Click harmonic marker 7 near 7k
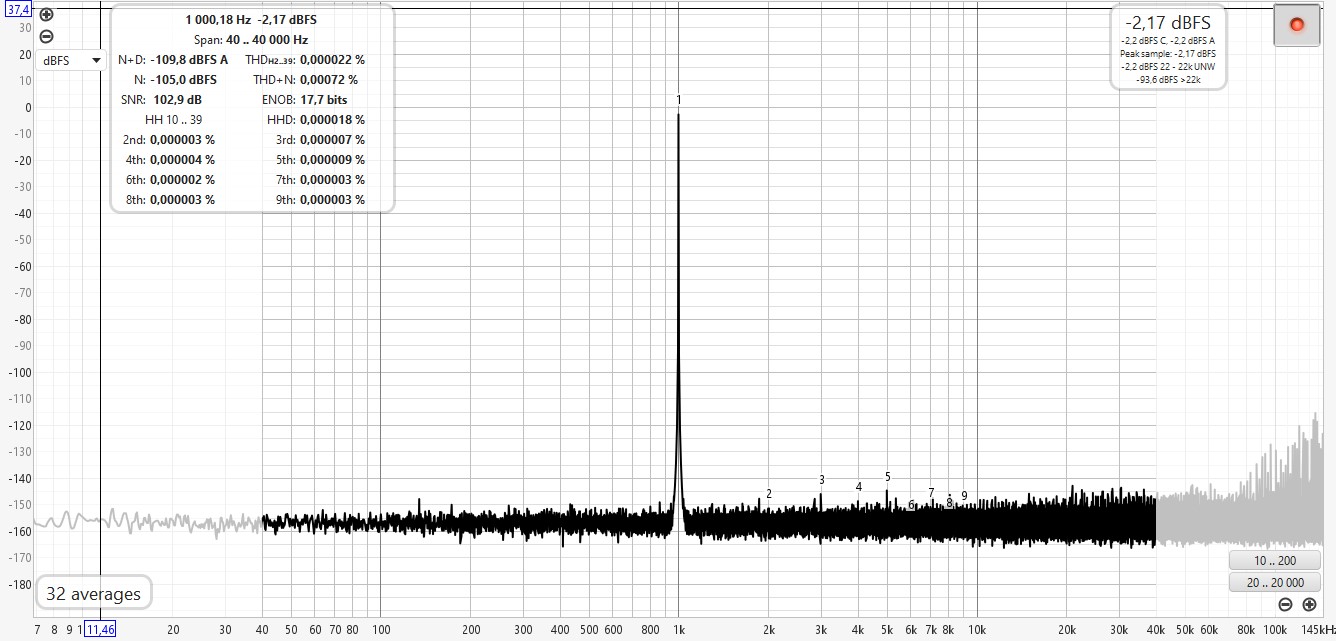The image size is (1336, 641). 931,493
